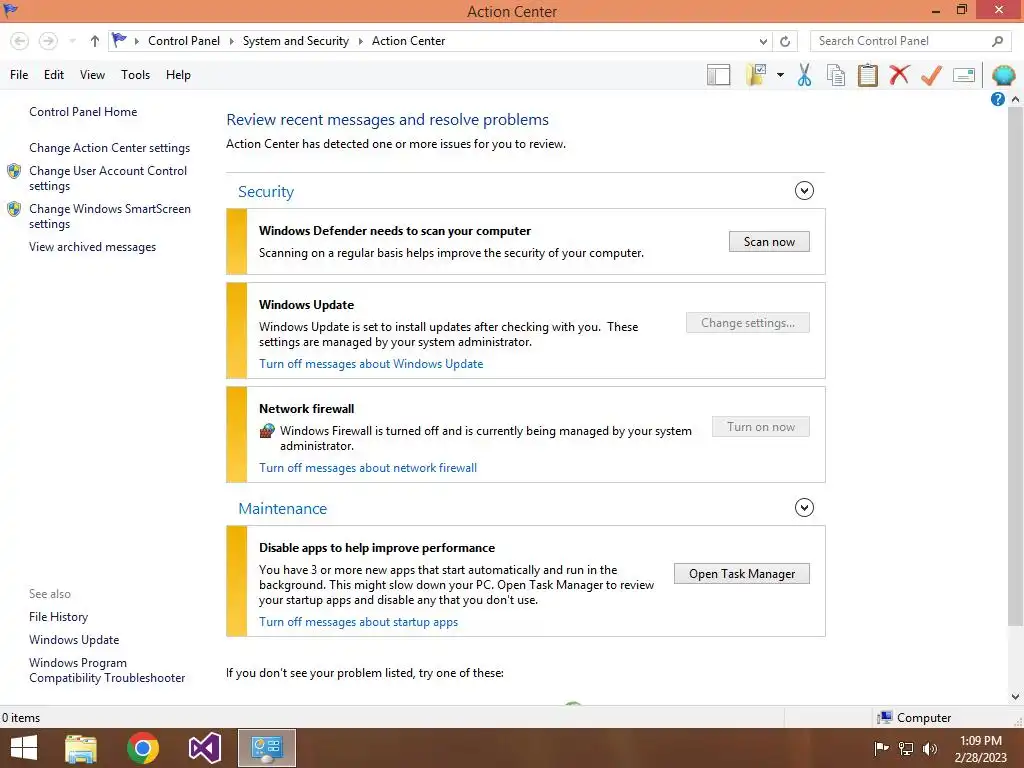Toggle the navigation pane layout icon
This screenshot has width=1024, height=768.
(x=718, y=75)
